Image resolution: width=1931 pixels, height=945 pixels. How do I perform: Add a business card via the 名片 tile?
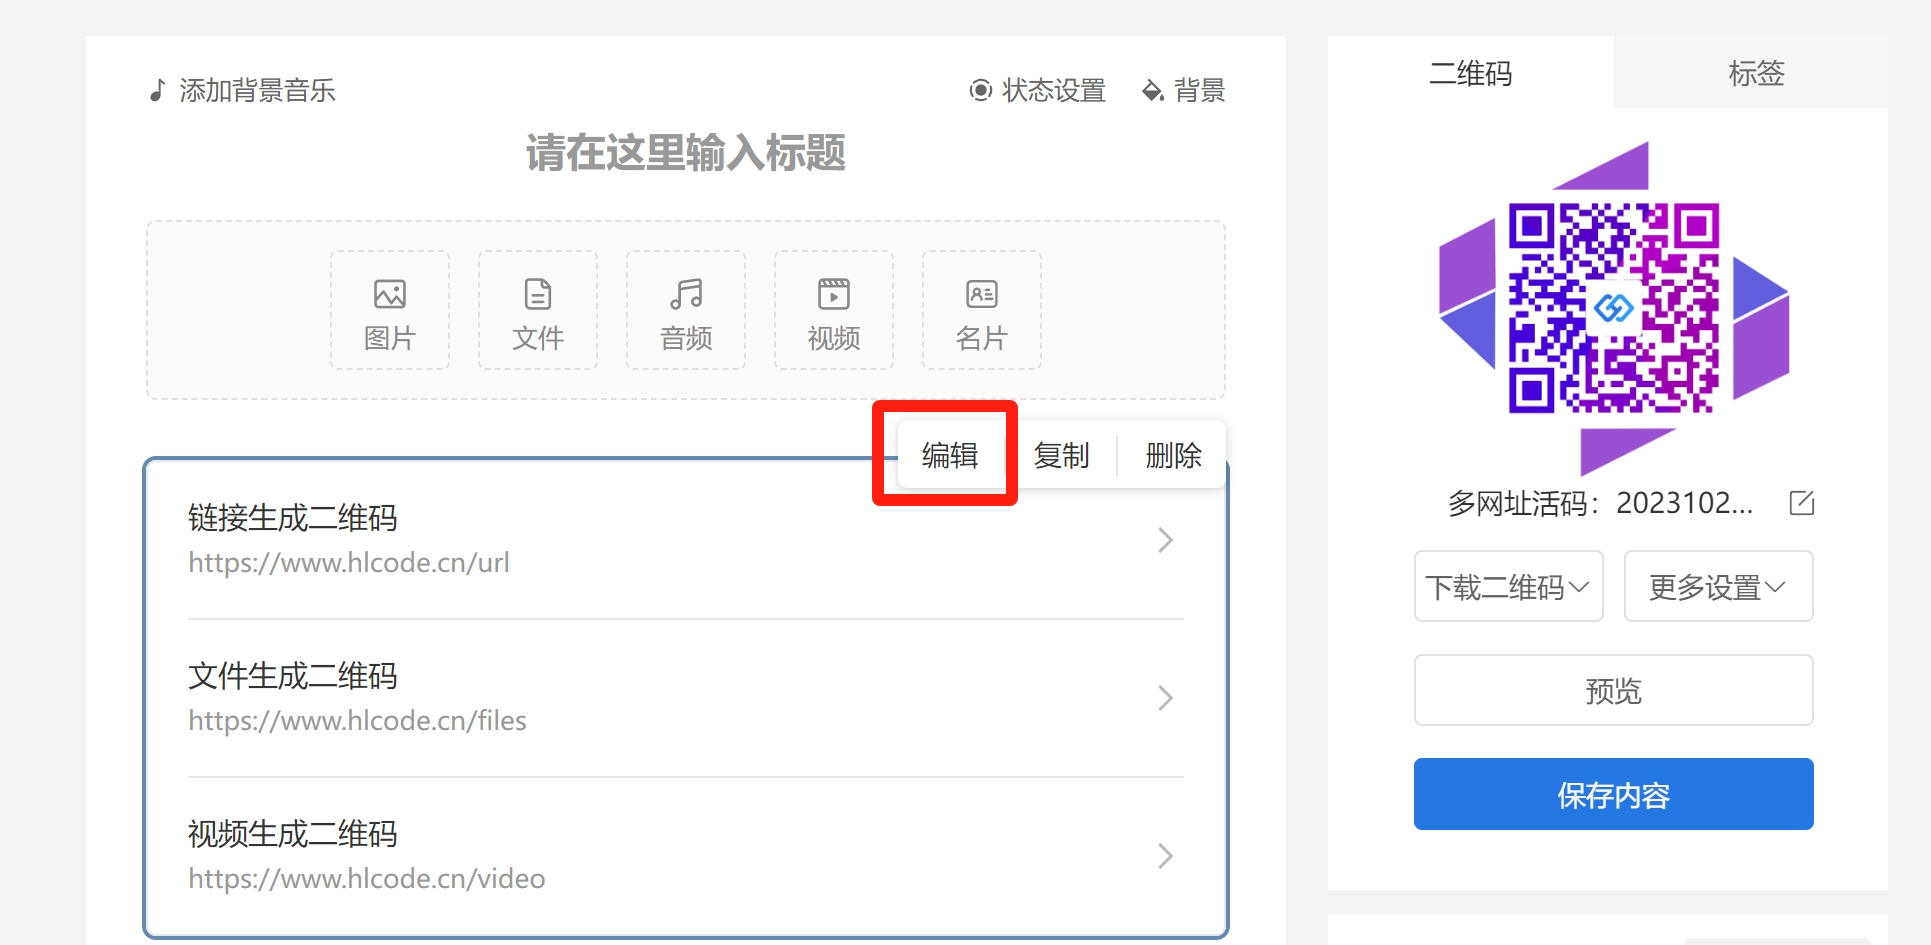tap(982, 310)
